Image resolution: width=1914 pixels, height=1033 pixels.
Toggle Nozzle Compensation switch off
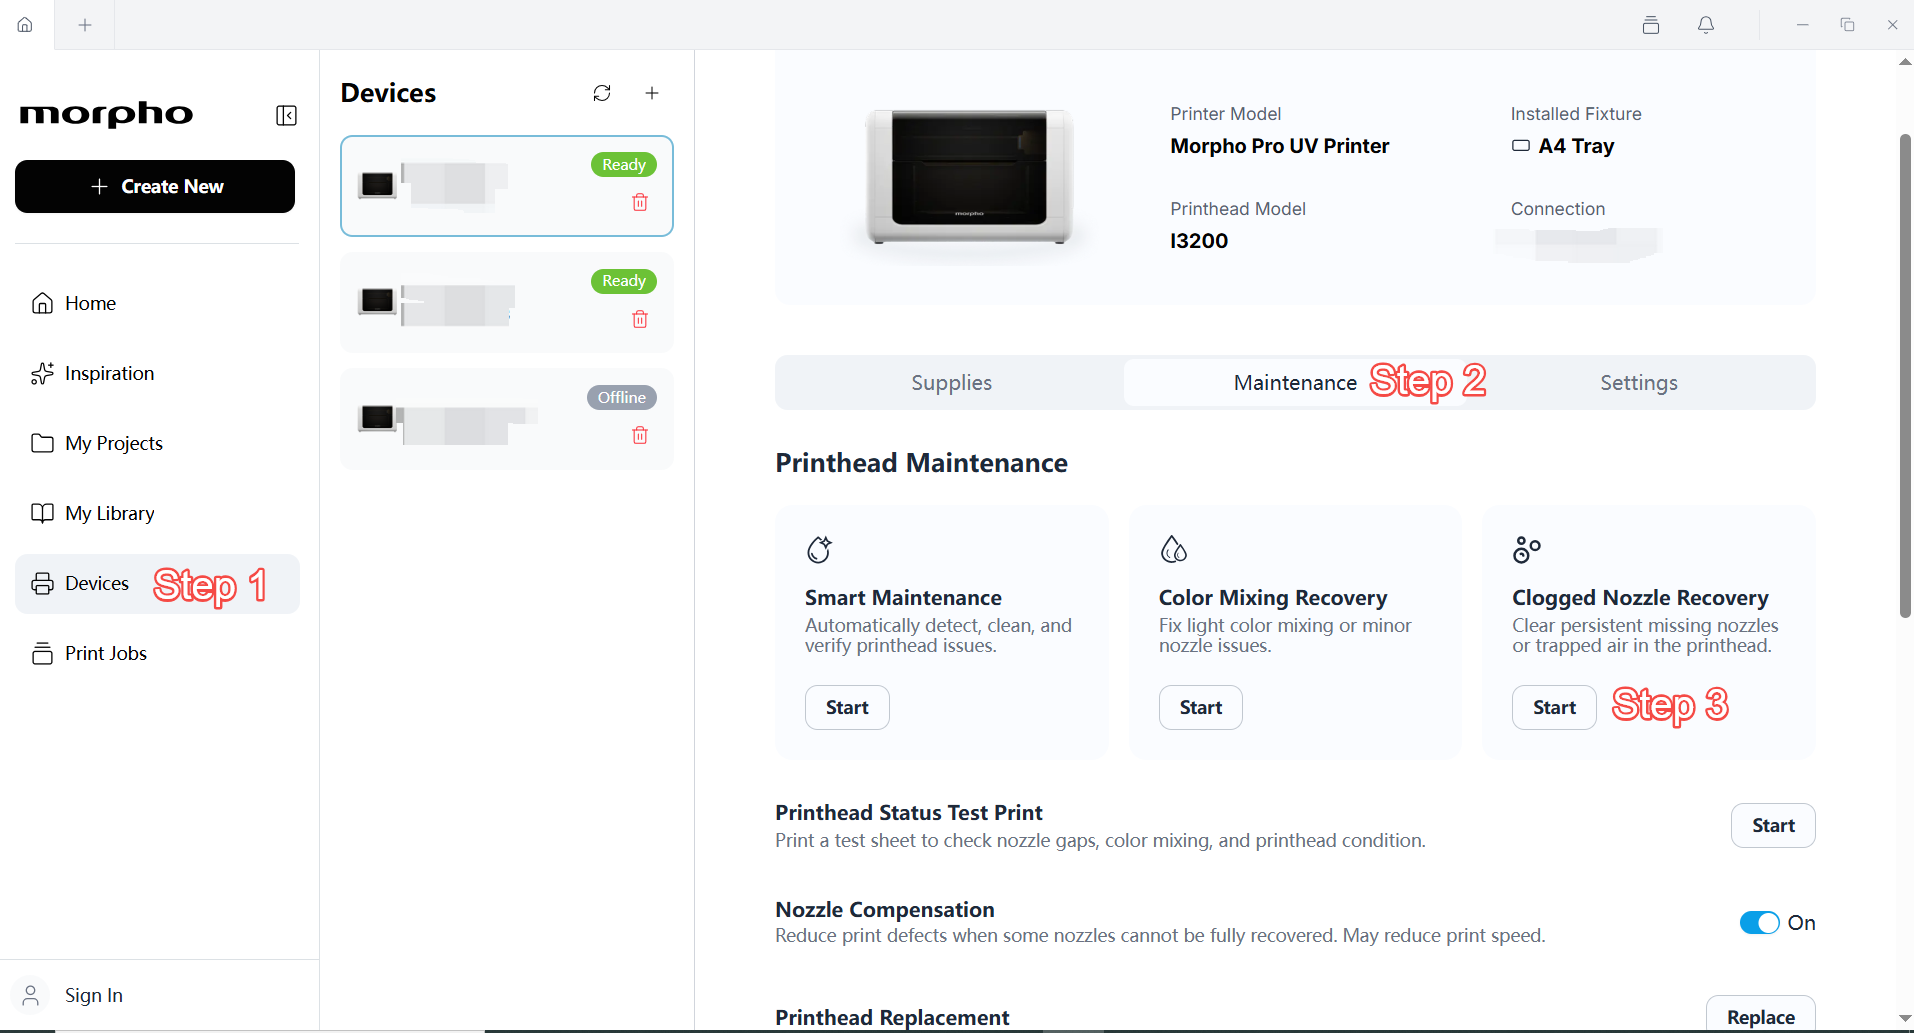[x=1759, y=923]
